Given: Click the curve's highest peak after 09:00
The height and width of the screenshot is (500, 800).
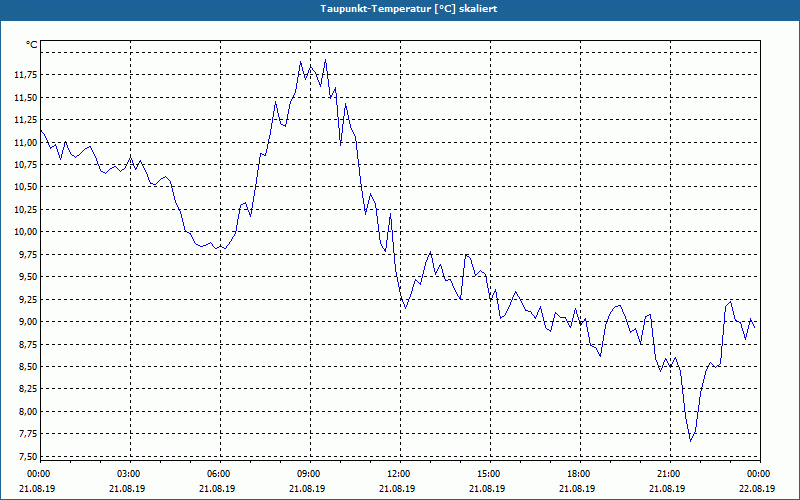Looking at the screenshot, I should point(325,60).
